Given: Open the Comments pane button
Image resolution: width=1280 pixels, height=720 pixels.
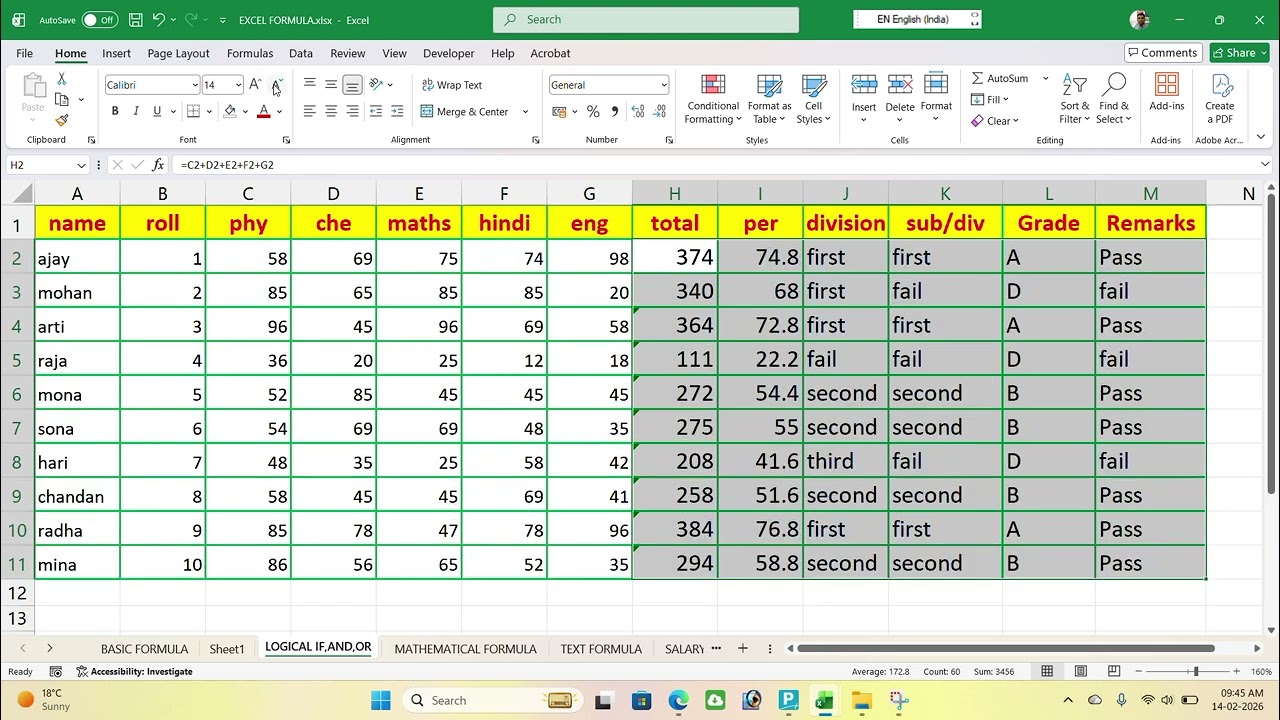Looking at the screenshot, I should tap(1161, 53).
